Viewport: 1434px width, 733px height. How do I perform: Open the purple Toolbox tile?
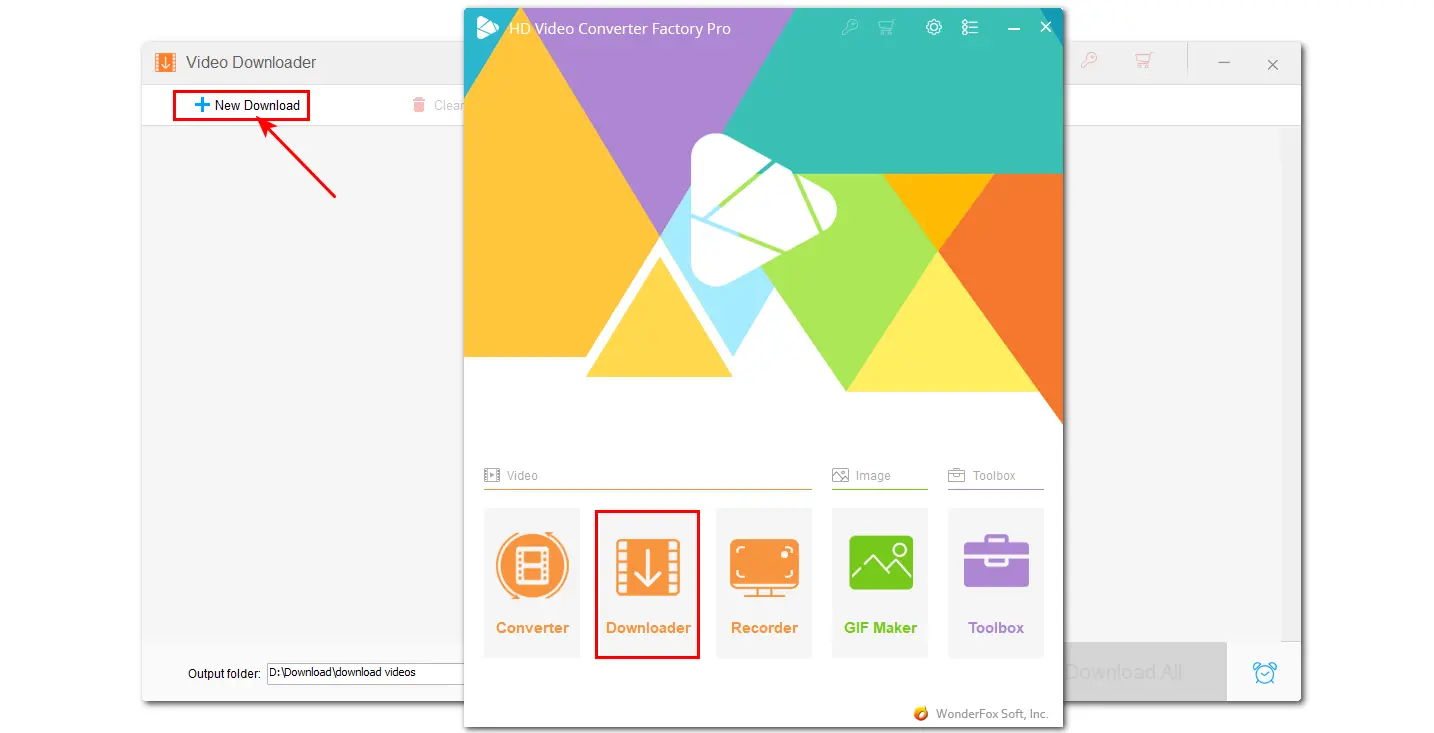click(x=995, y=582)
